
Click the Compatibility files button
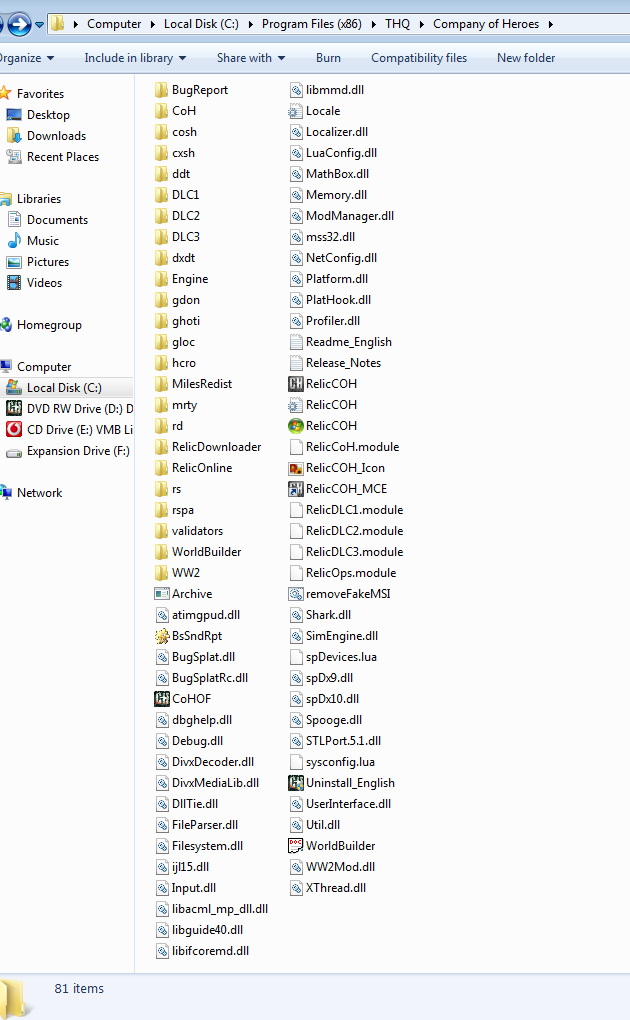coord(419,58)
